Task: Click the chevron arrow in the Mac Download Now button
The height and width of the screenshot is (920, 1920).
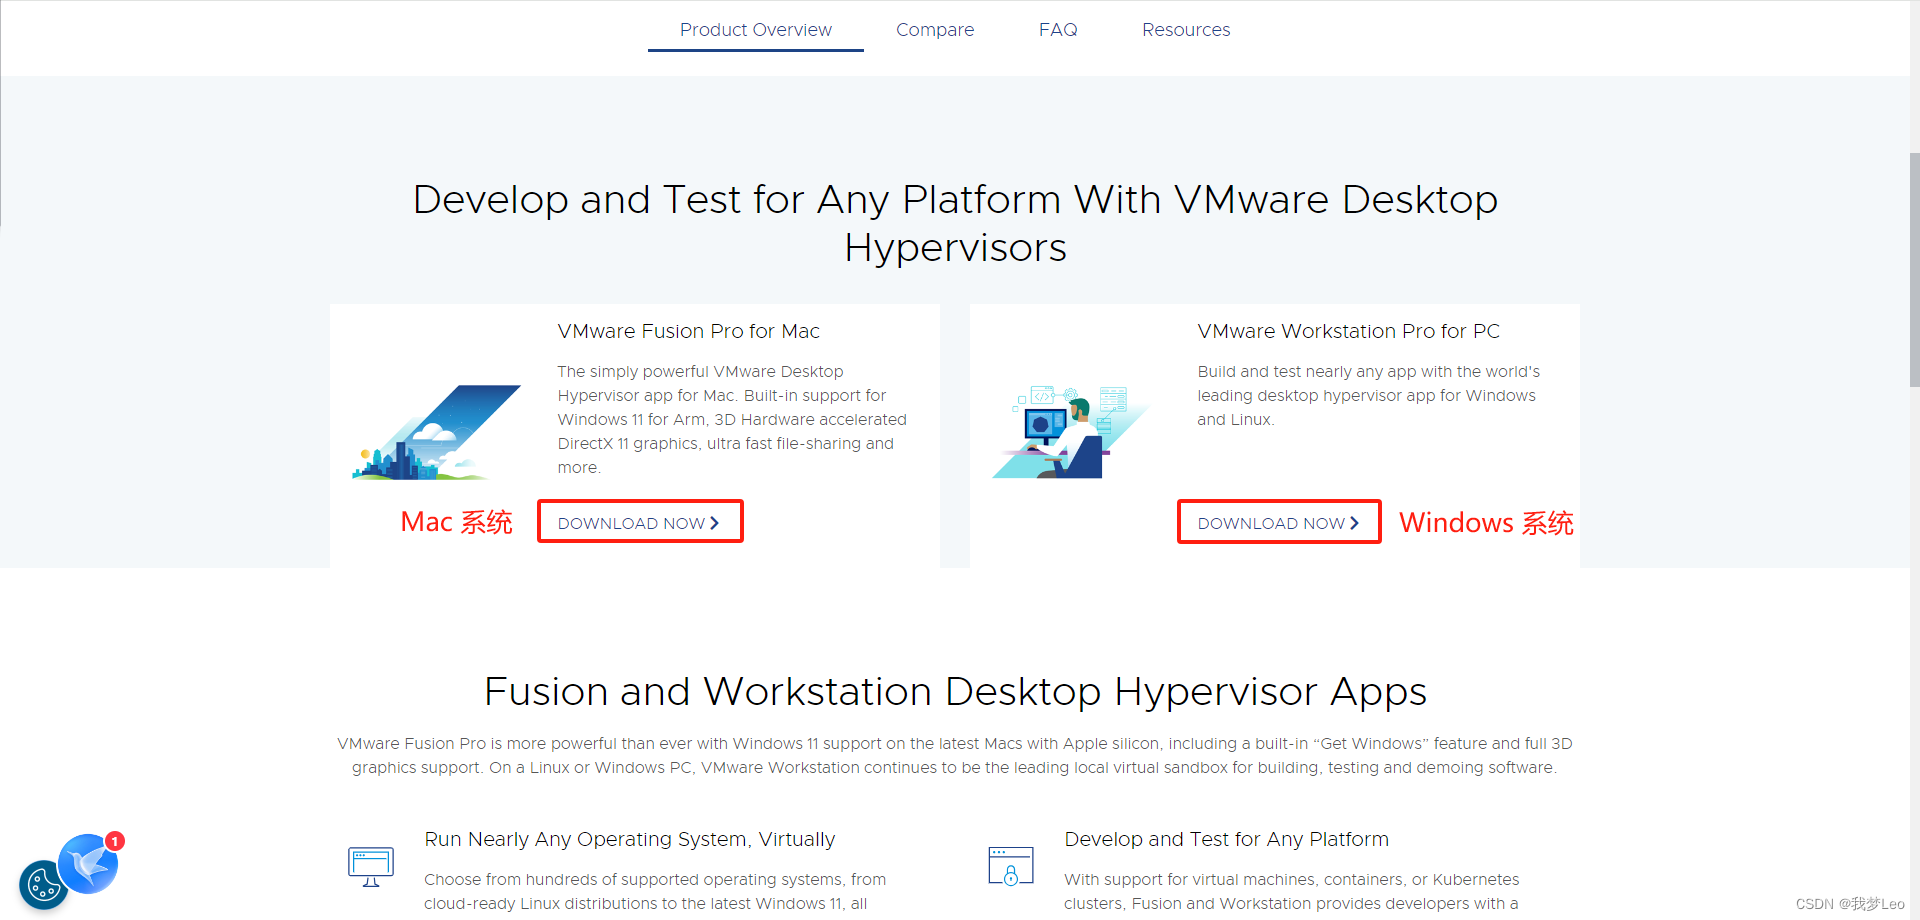Action: (x=714, y=523)
